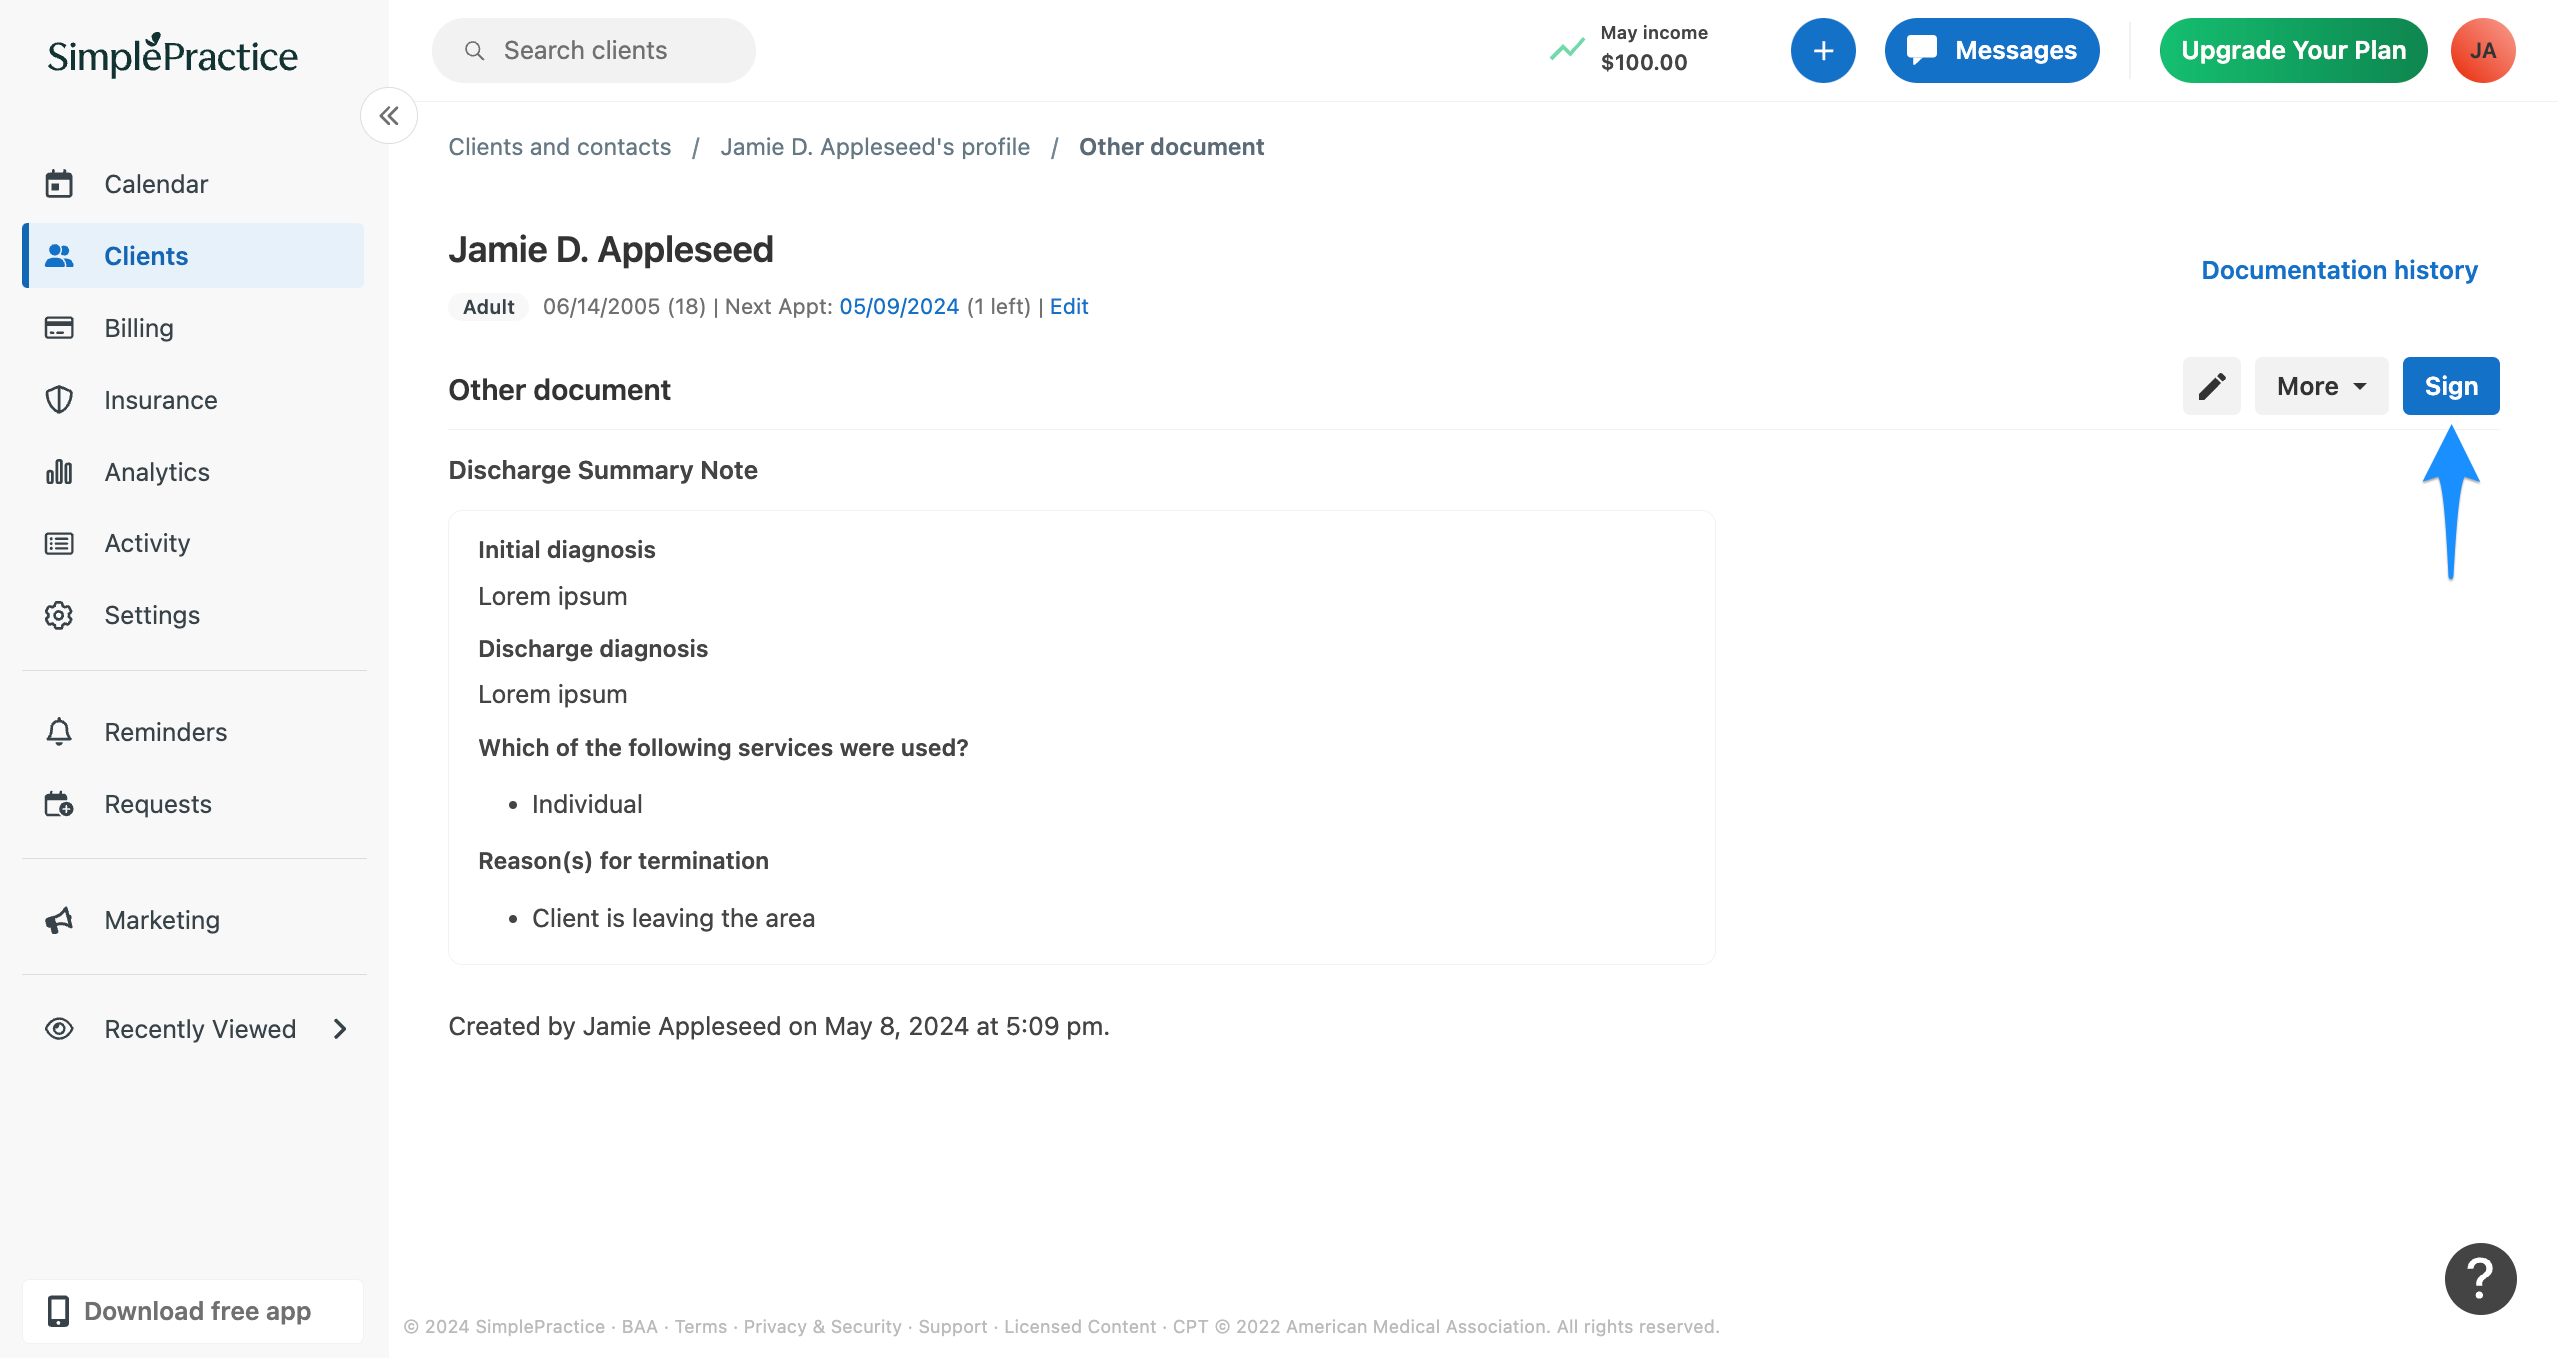Open Insurance via the shield icon

click(x=59, y=399)
